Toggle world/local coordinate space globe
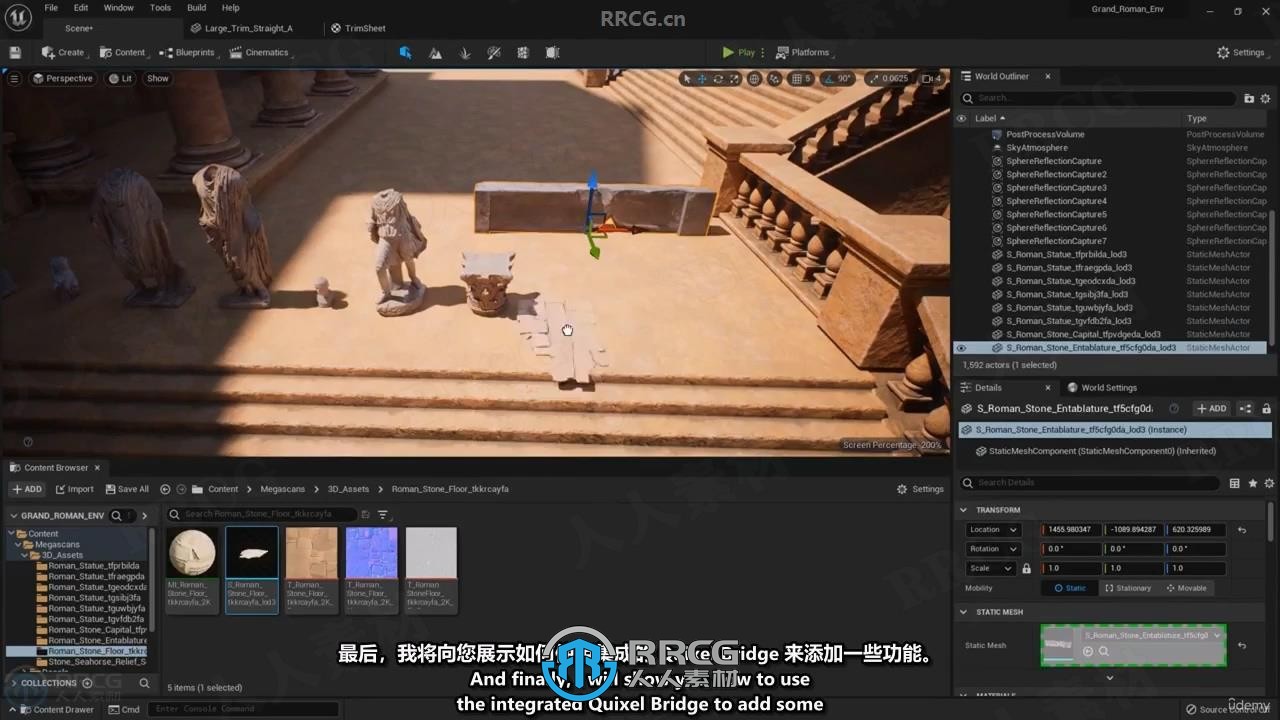The width and height of the screenshot is (1280, 720). click(x=755, y=79)
